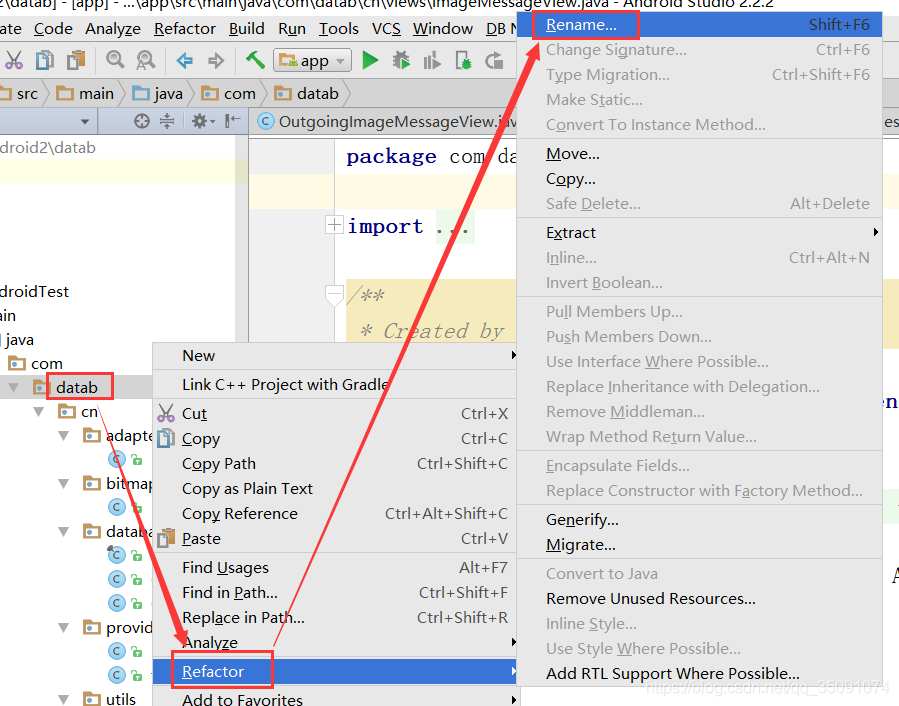The width and height of the screenshot is (899, 706).
Task: Choose Cut in context menu
Action: [335, 414]
